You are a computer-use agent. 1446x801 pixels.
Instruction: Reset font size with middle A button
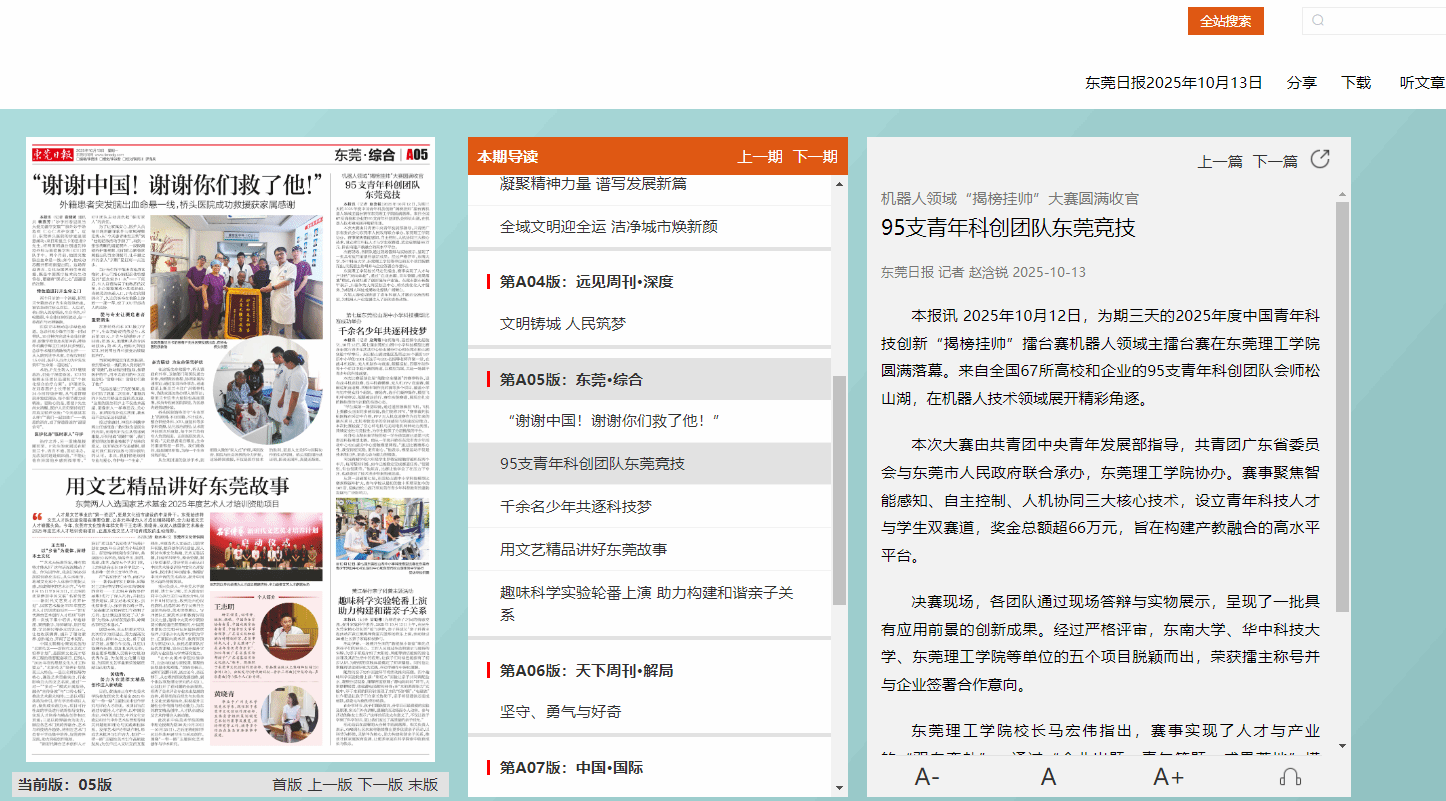(x=1048, y=777)
